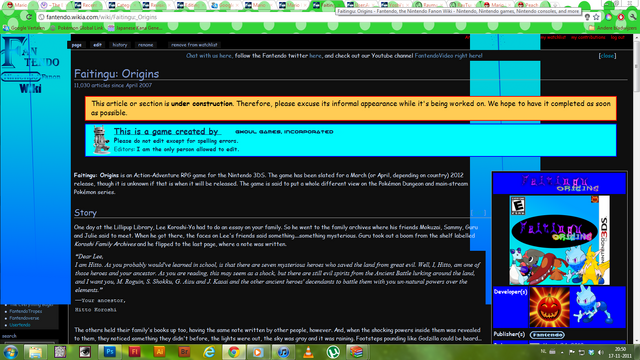640x360 pixels.
Task: Open the wiki 'page' tab
Action: click(77, 45)
